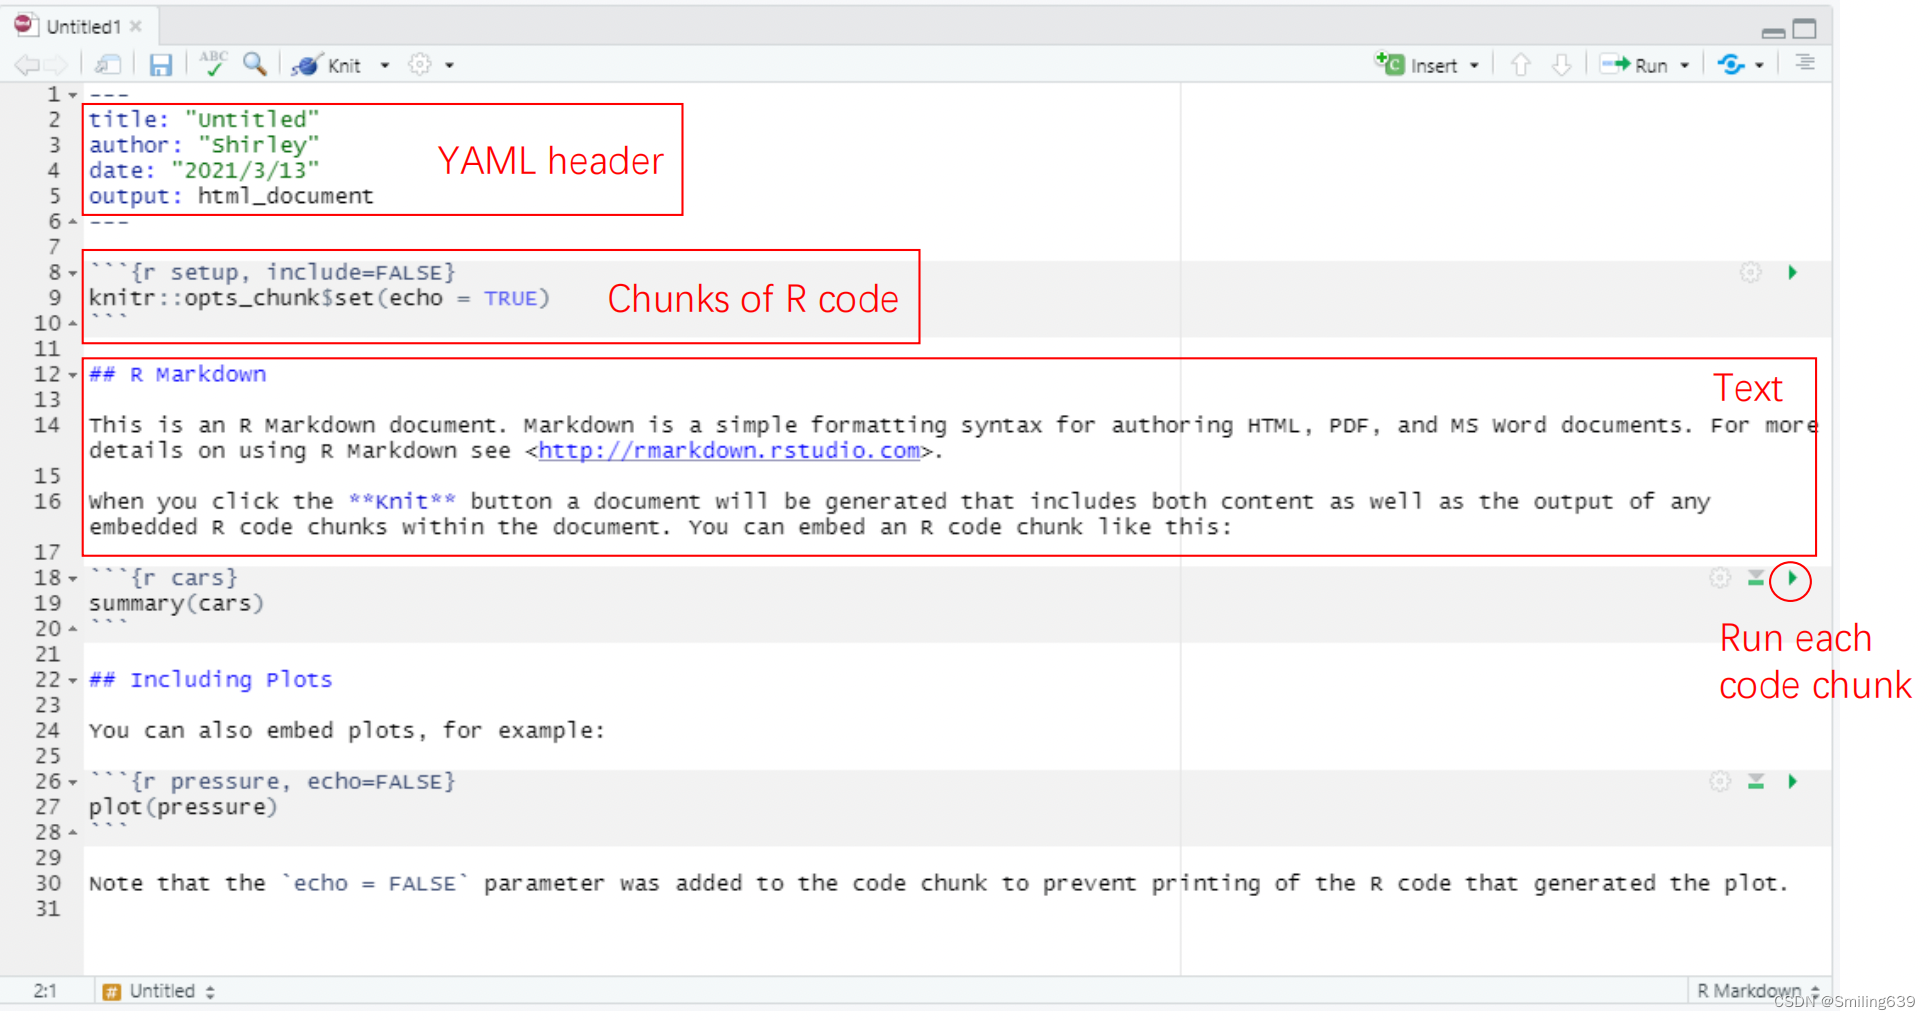This screenshot has width=1930, height=1020.
Task: Run spell check on document
Action: coord(212,63)
